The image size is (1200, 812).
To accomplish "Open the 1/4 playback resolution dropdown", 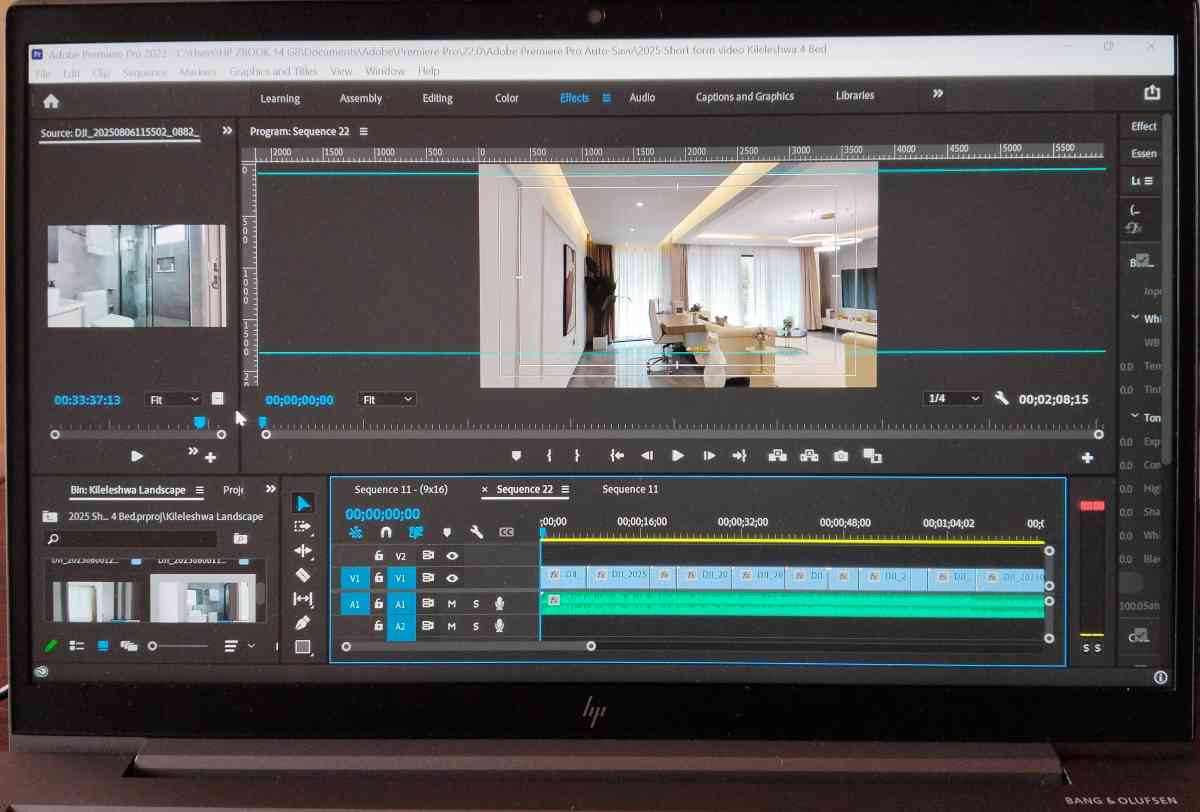I will pyautogui.click(x=953, y=398).
